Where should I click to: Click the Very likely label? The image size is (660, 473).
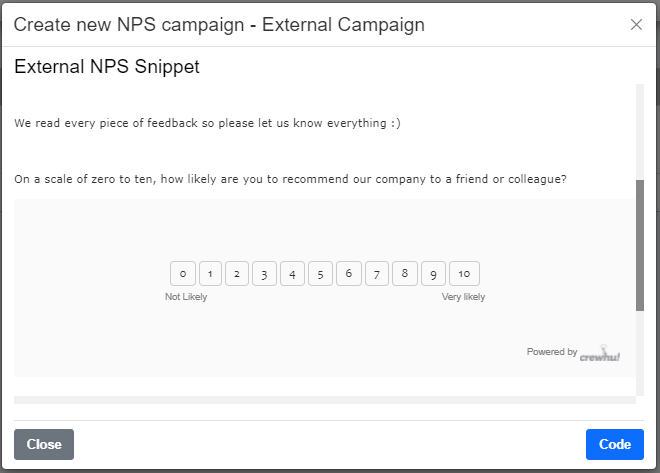point(463,297)
